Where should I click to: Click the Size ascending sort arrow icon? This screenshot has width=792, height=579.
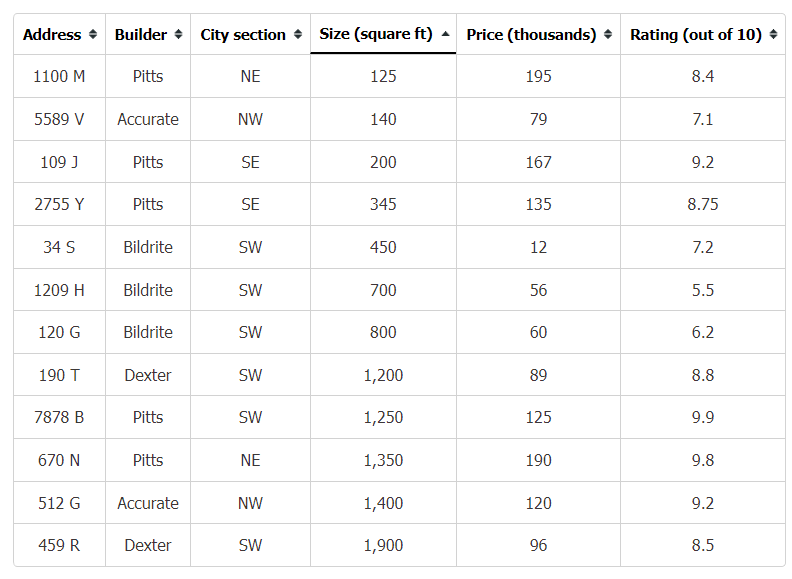445,34
